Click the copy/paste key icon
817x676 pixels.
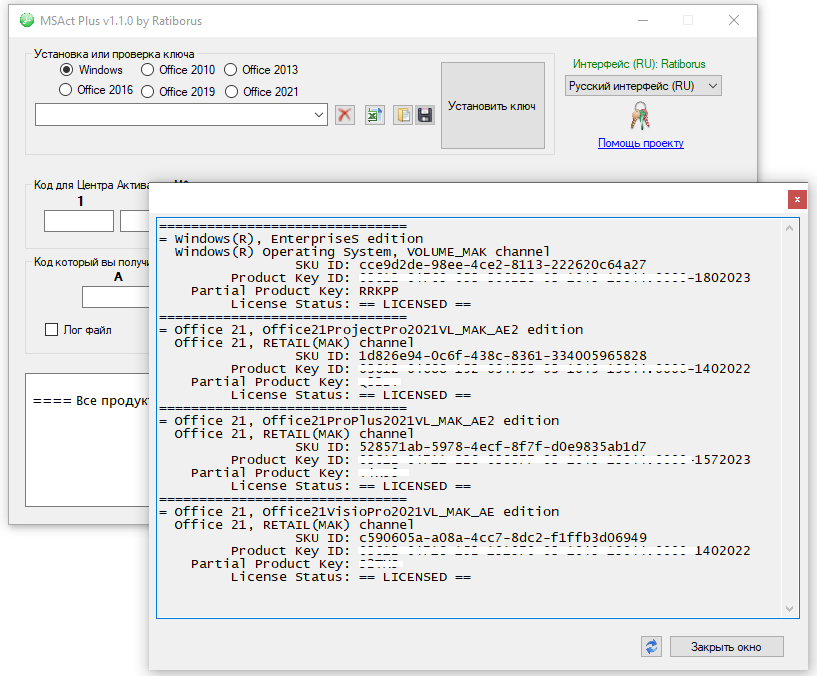pyautogui.click(x=403, y=115)
